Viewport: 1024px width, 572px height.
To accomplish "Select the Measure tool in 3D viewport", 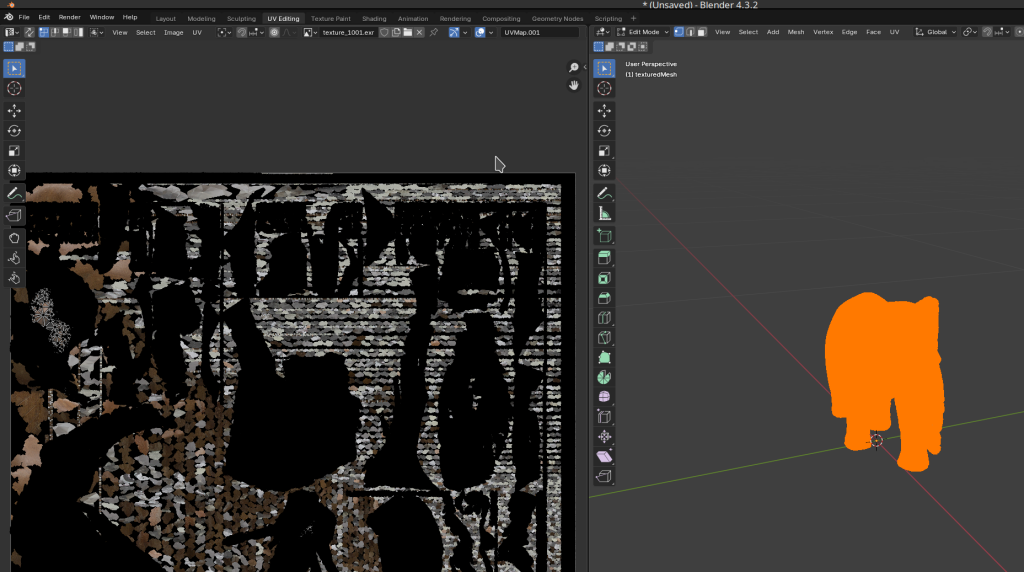I will pyautogui.click(x=604, y=213).
